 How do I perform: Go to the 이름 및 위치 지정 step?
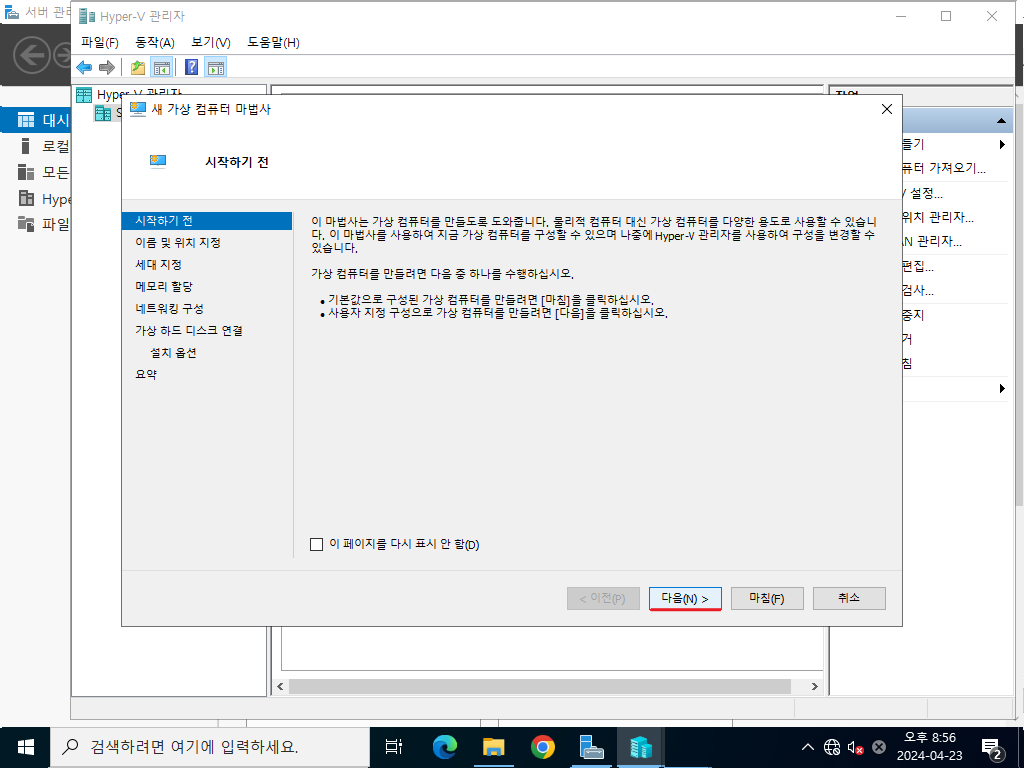pyautogui.click(x=178, y=243)
